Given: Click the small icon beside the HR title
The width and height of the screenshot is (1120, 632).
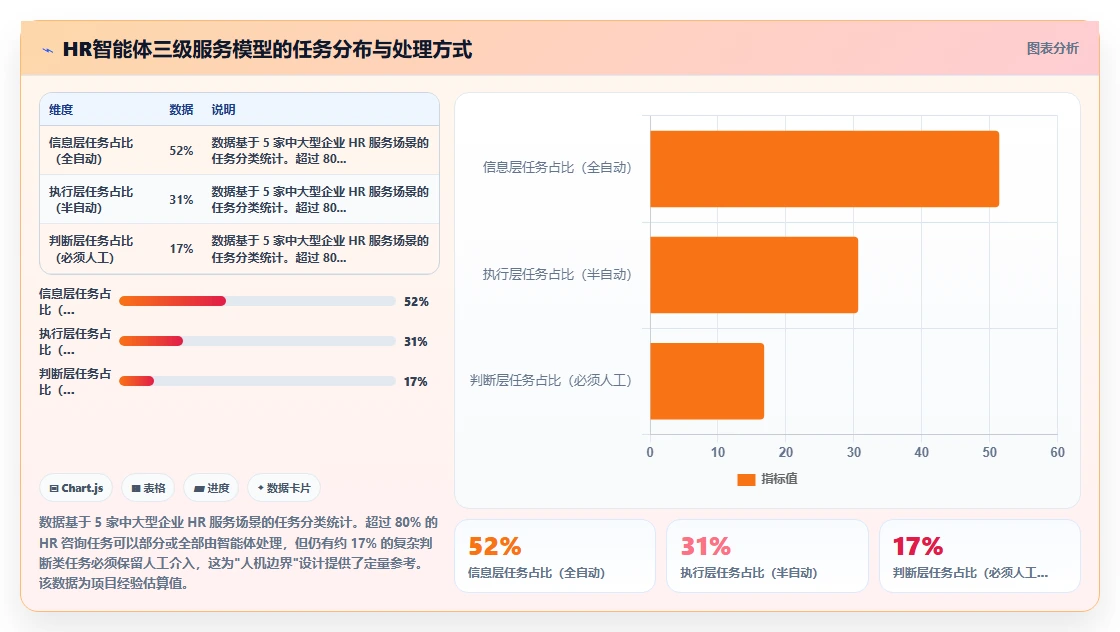Looking at the screenshot, I should point(48,50).
